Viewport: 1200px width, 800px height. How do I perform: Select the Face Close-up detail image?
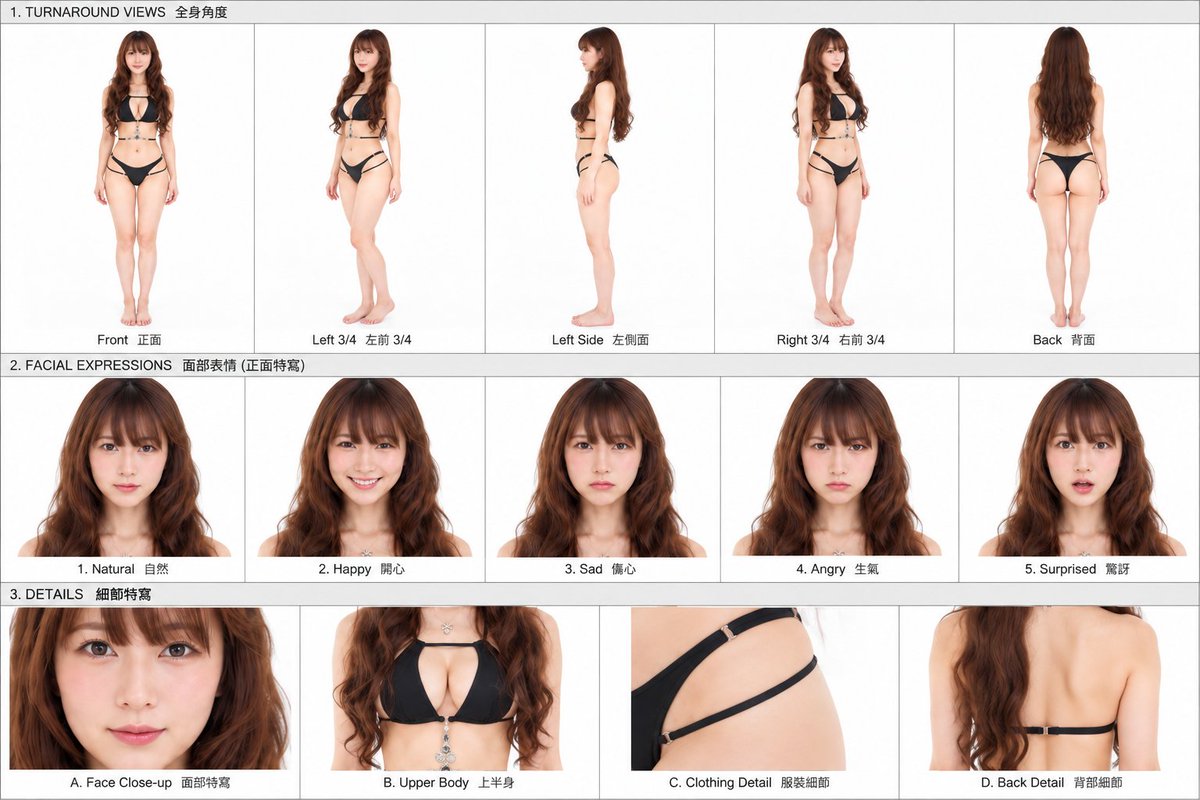tap(150, 688)
